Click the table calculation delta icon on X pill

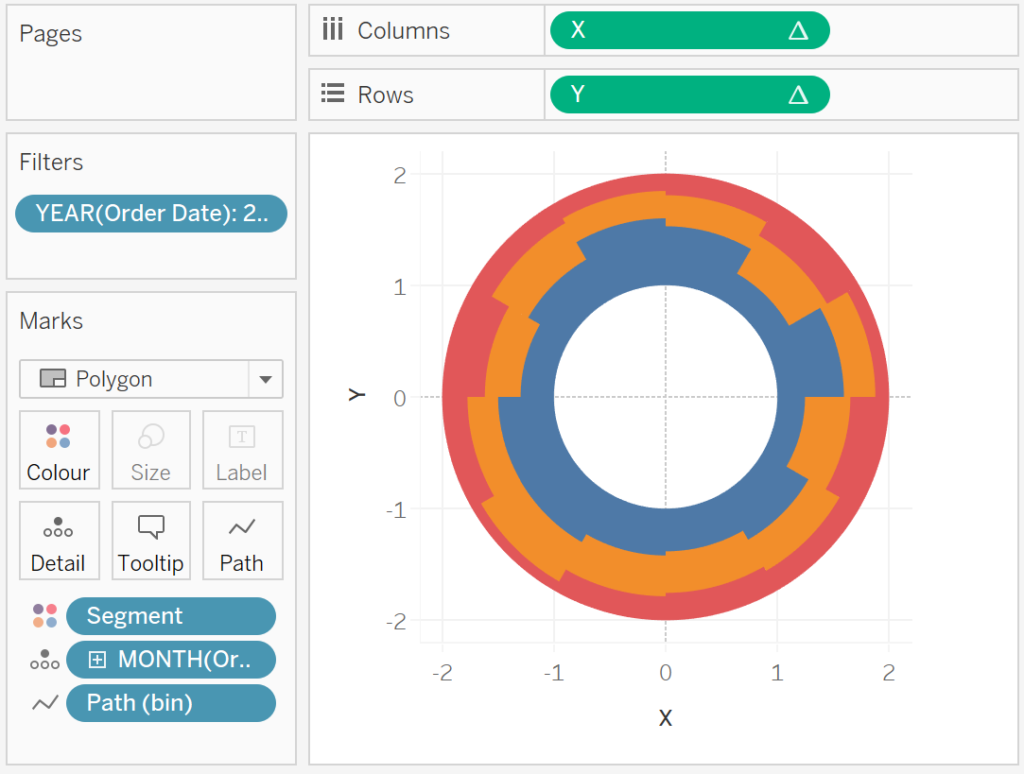[798, 31]
